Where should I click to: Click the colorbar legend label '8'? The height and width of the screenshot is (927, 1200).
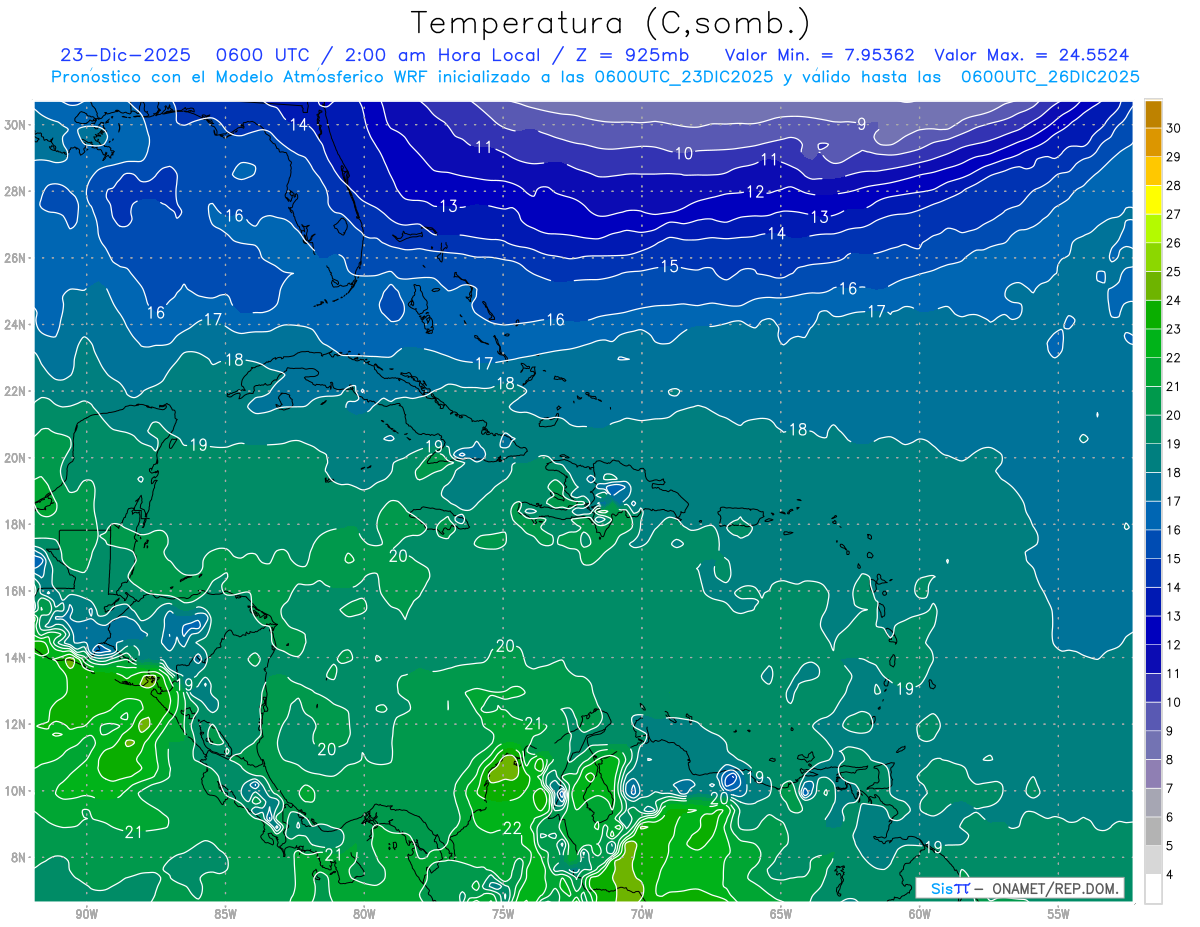coord(1170,760)
